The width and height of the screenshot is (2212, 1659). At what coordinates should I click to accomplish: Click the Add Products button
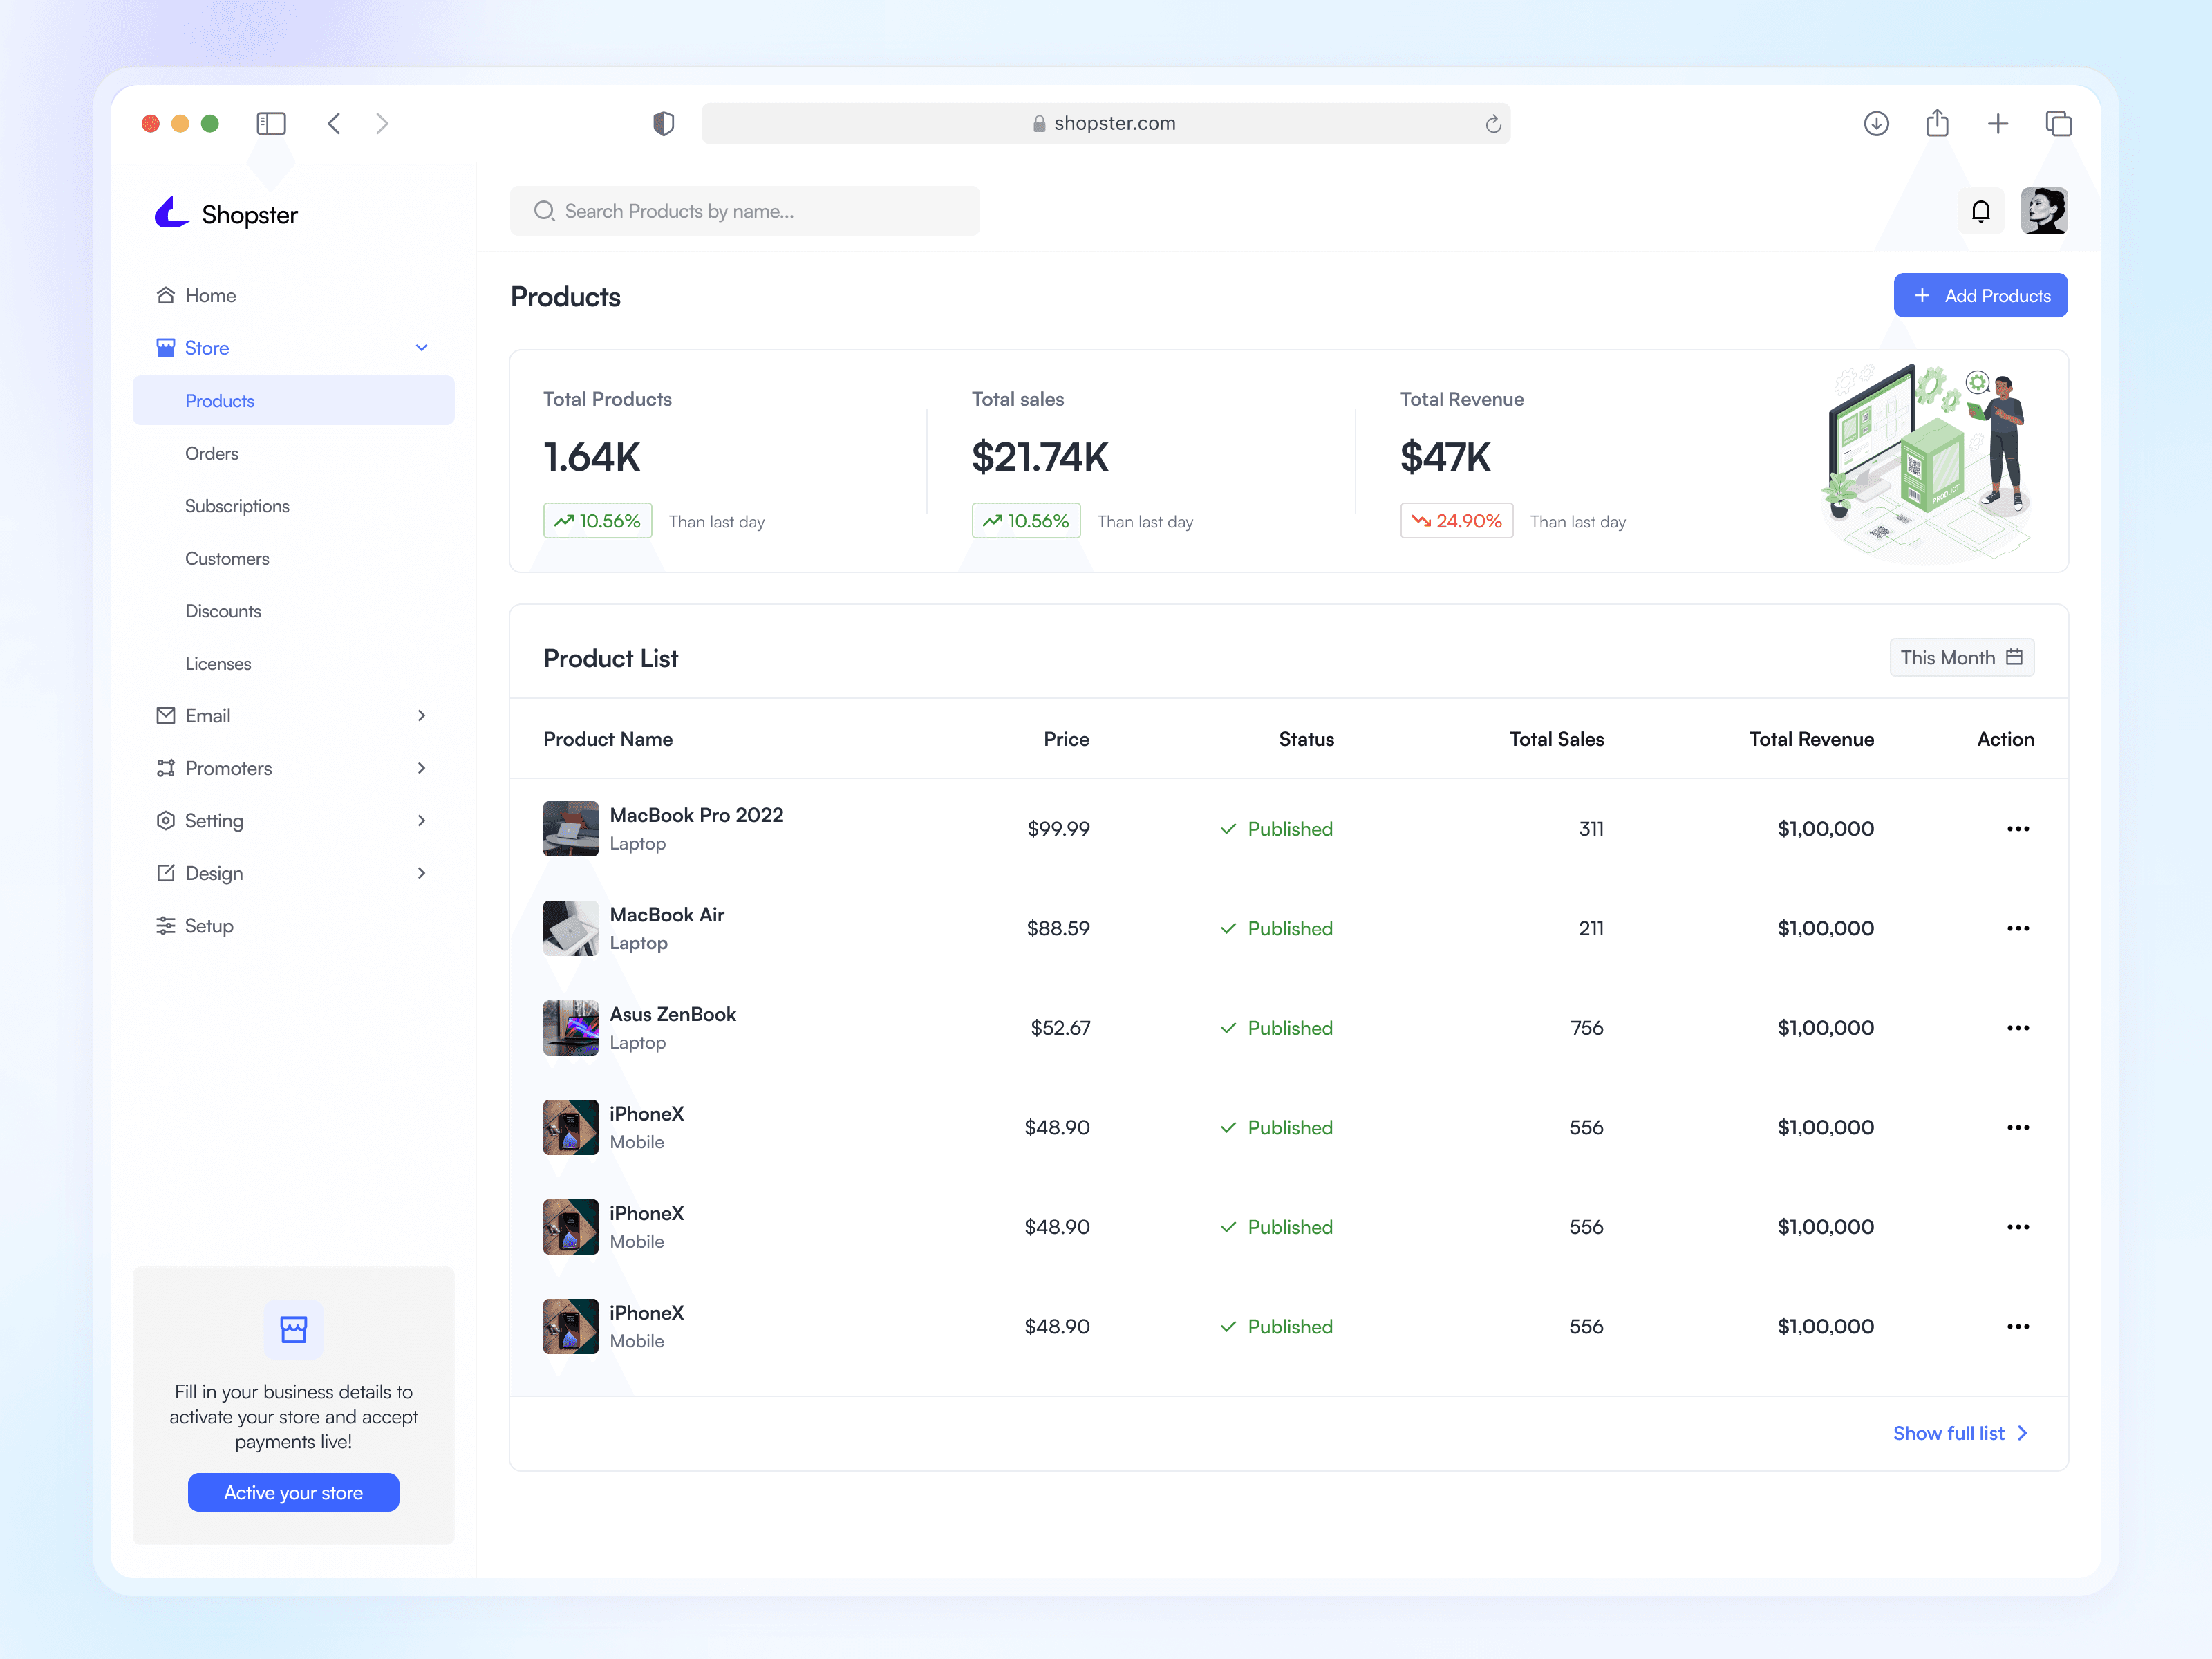(x=1980, y=296)
